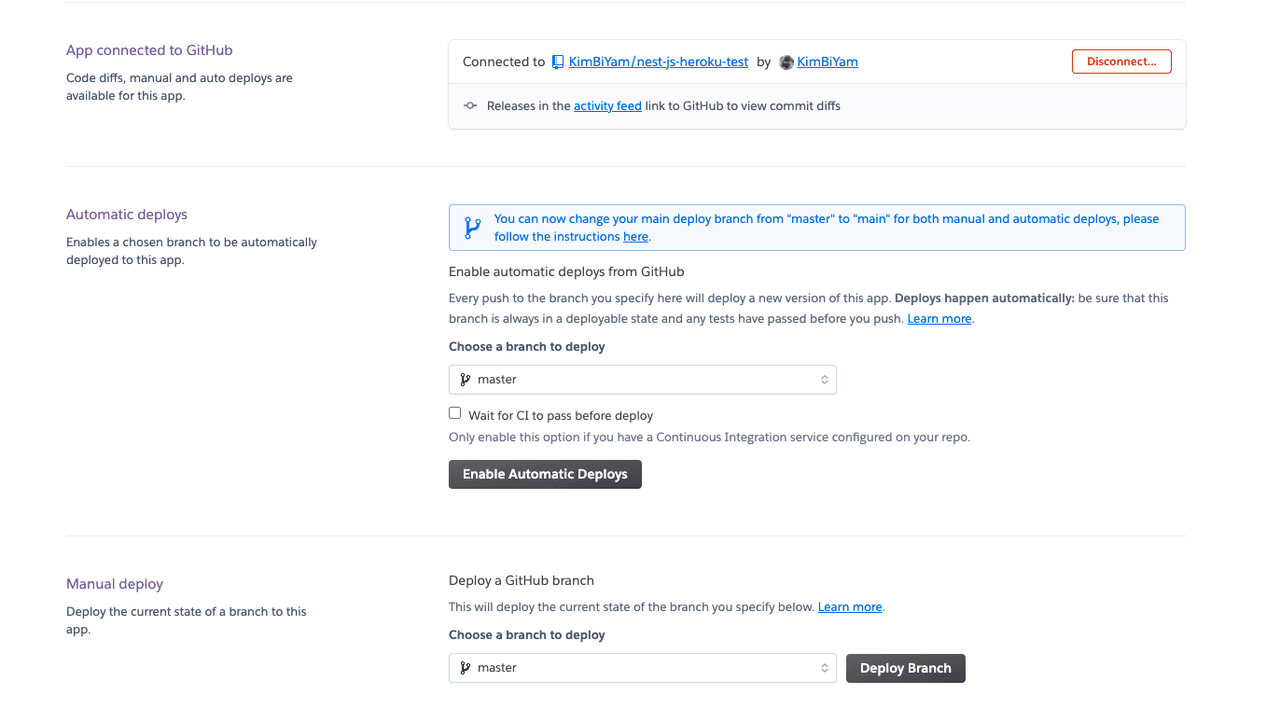Click the branch icon inside the manual deploy selector
Image resolution: width=1280 pixels, height=722 pixels.
(x=465, y=668)
